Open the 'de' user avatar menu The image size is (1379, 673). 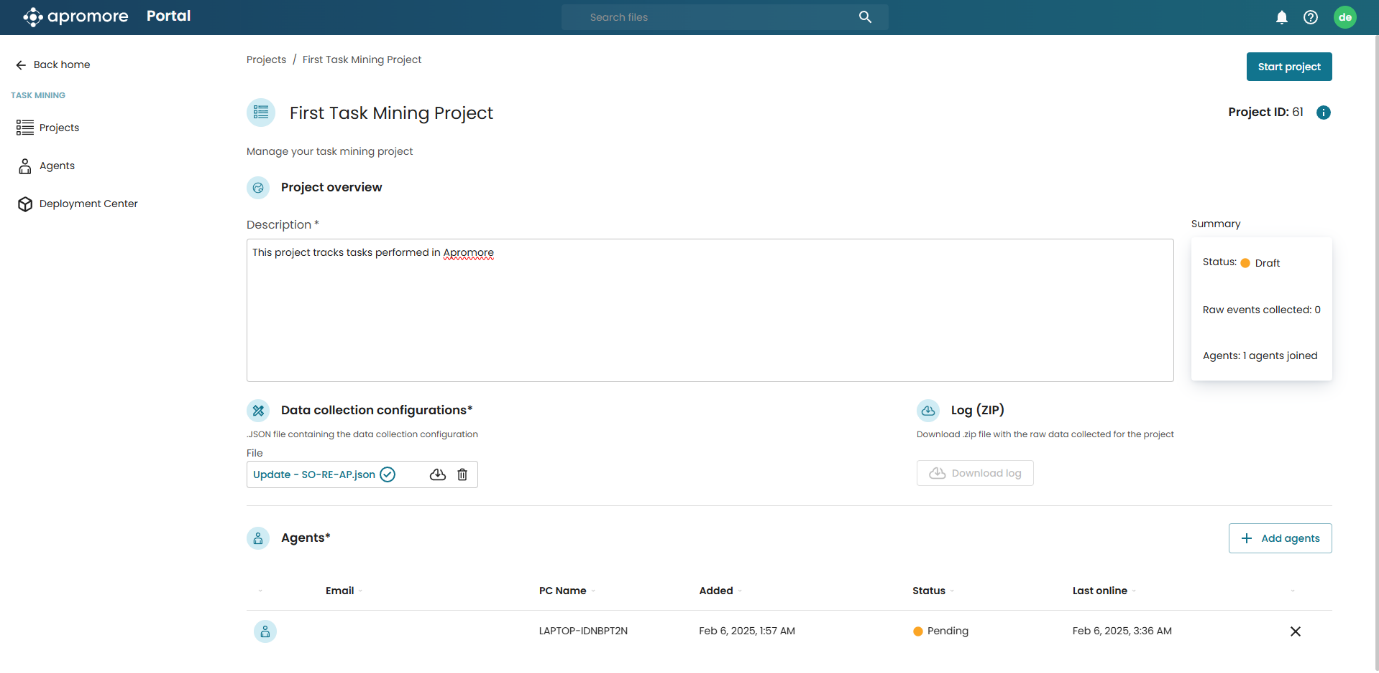coord(1345,17)
